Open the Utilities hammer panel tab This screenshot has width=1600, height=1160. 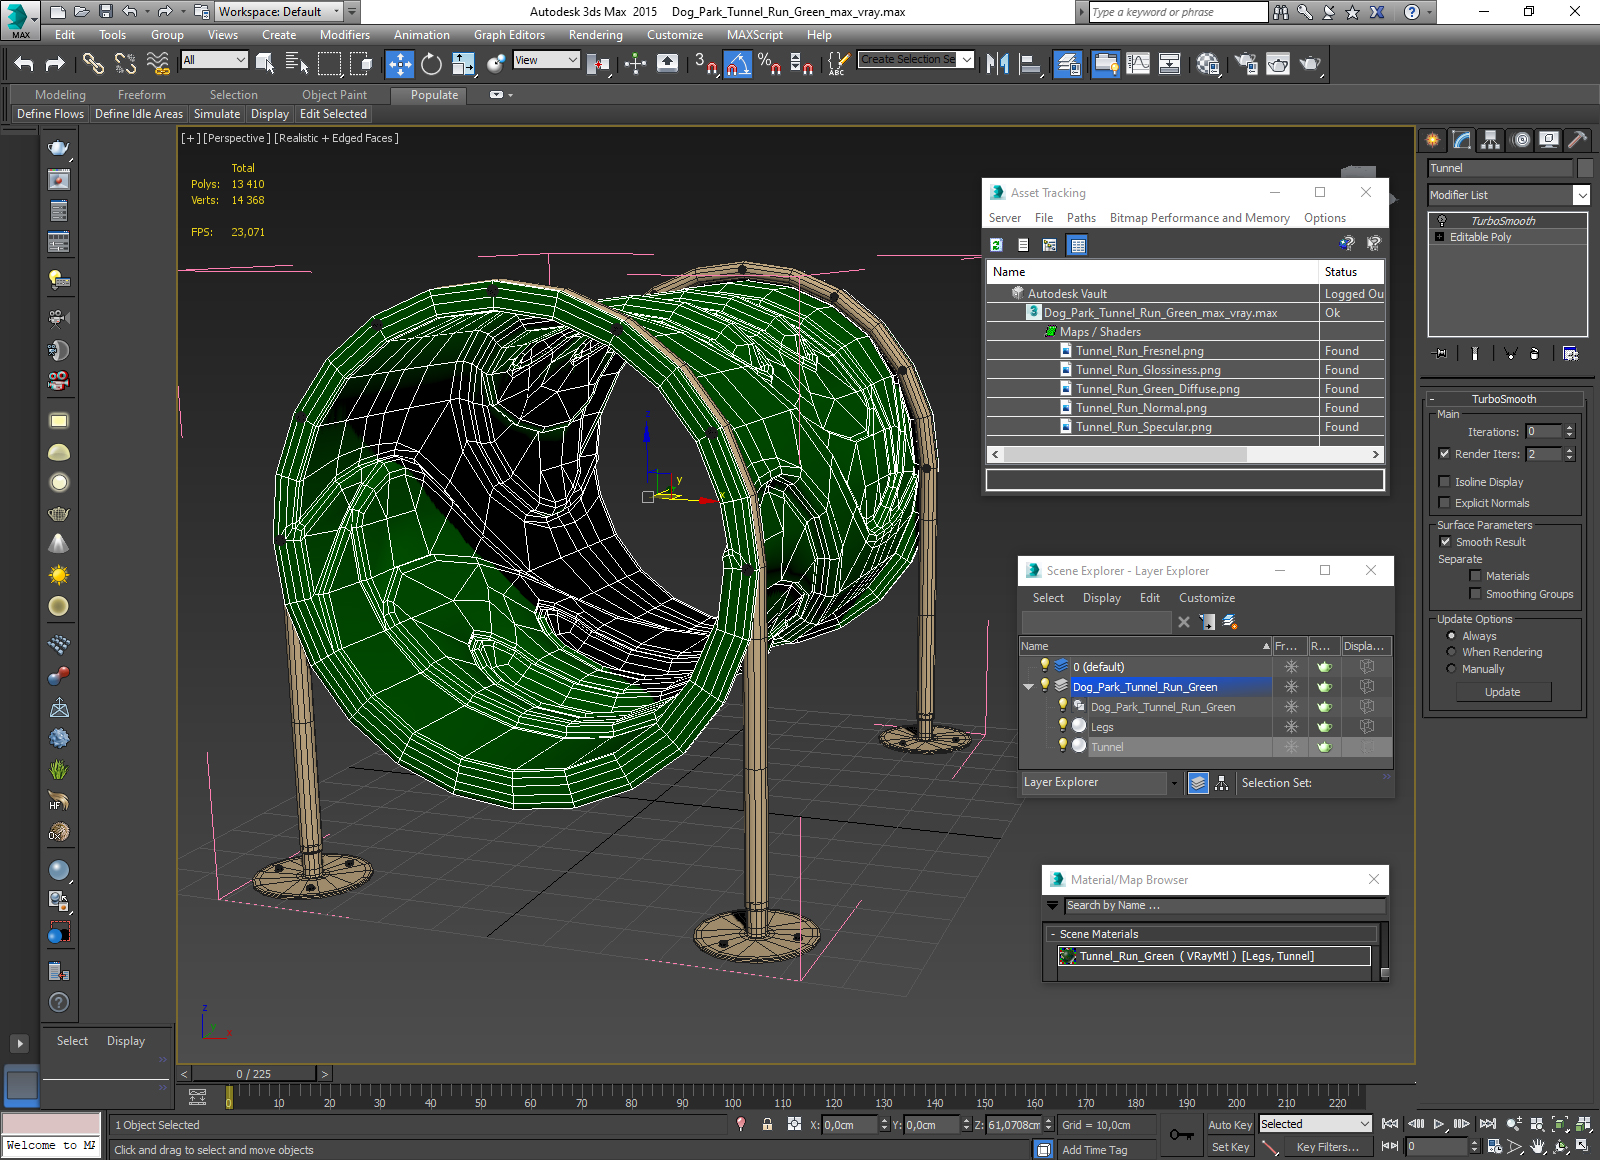1578,140
